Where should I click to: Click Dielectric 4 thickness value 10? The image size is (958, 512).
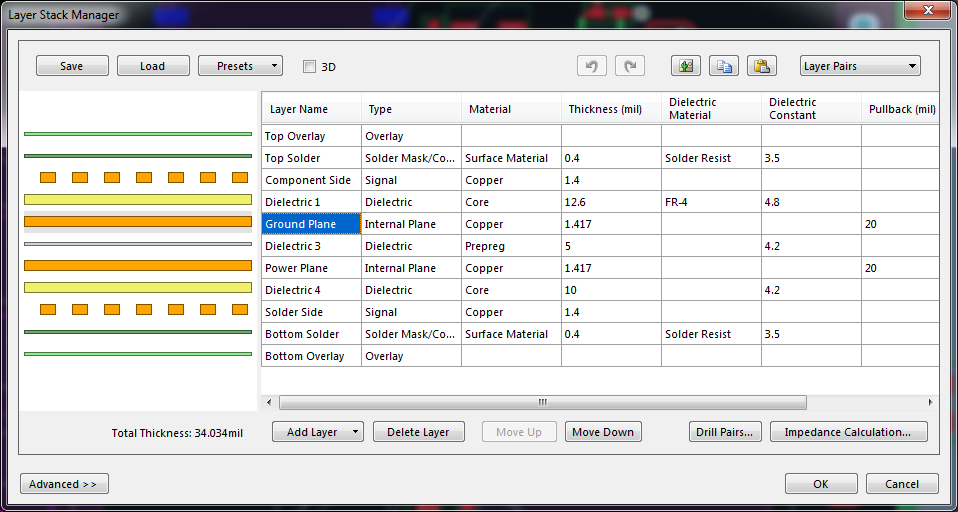point(611,290)
